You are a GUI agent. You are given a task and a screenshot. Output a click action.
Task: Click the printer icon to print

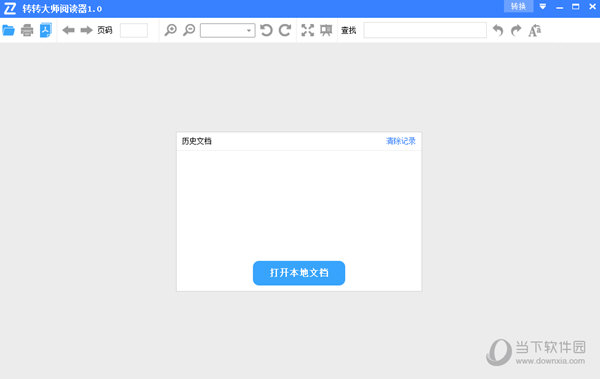pos(27,30)
